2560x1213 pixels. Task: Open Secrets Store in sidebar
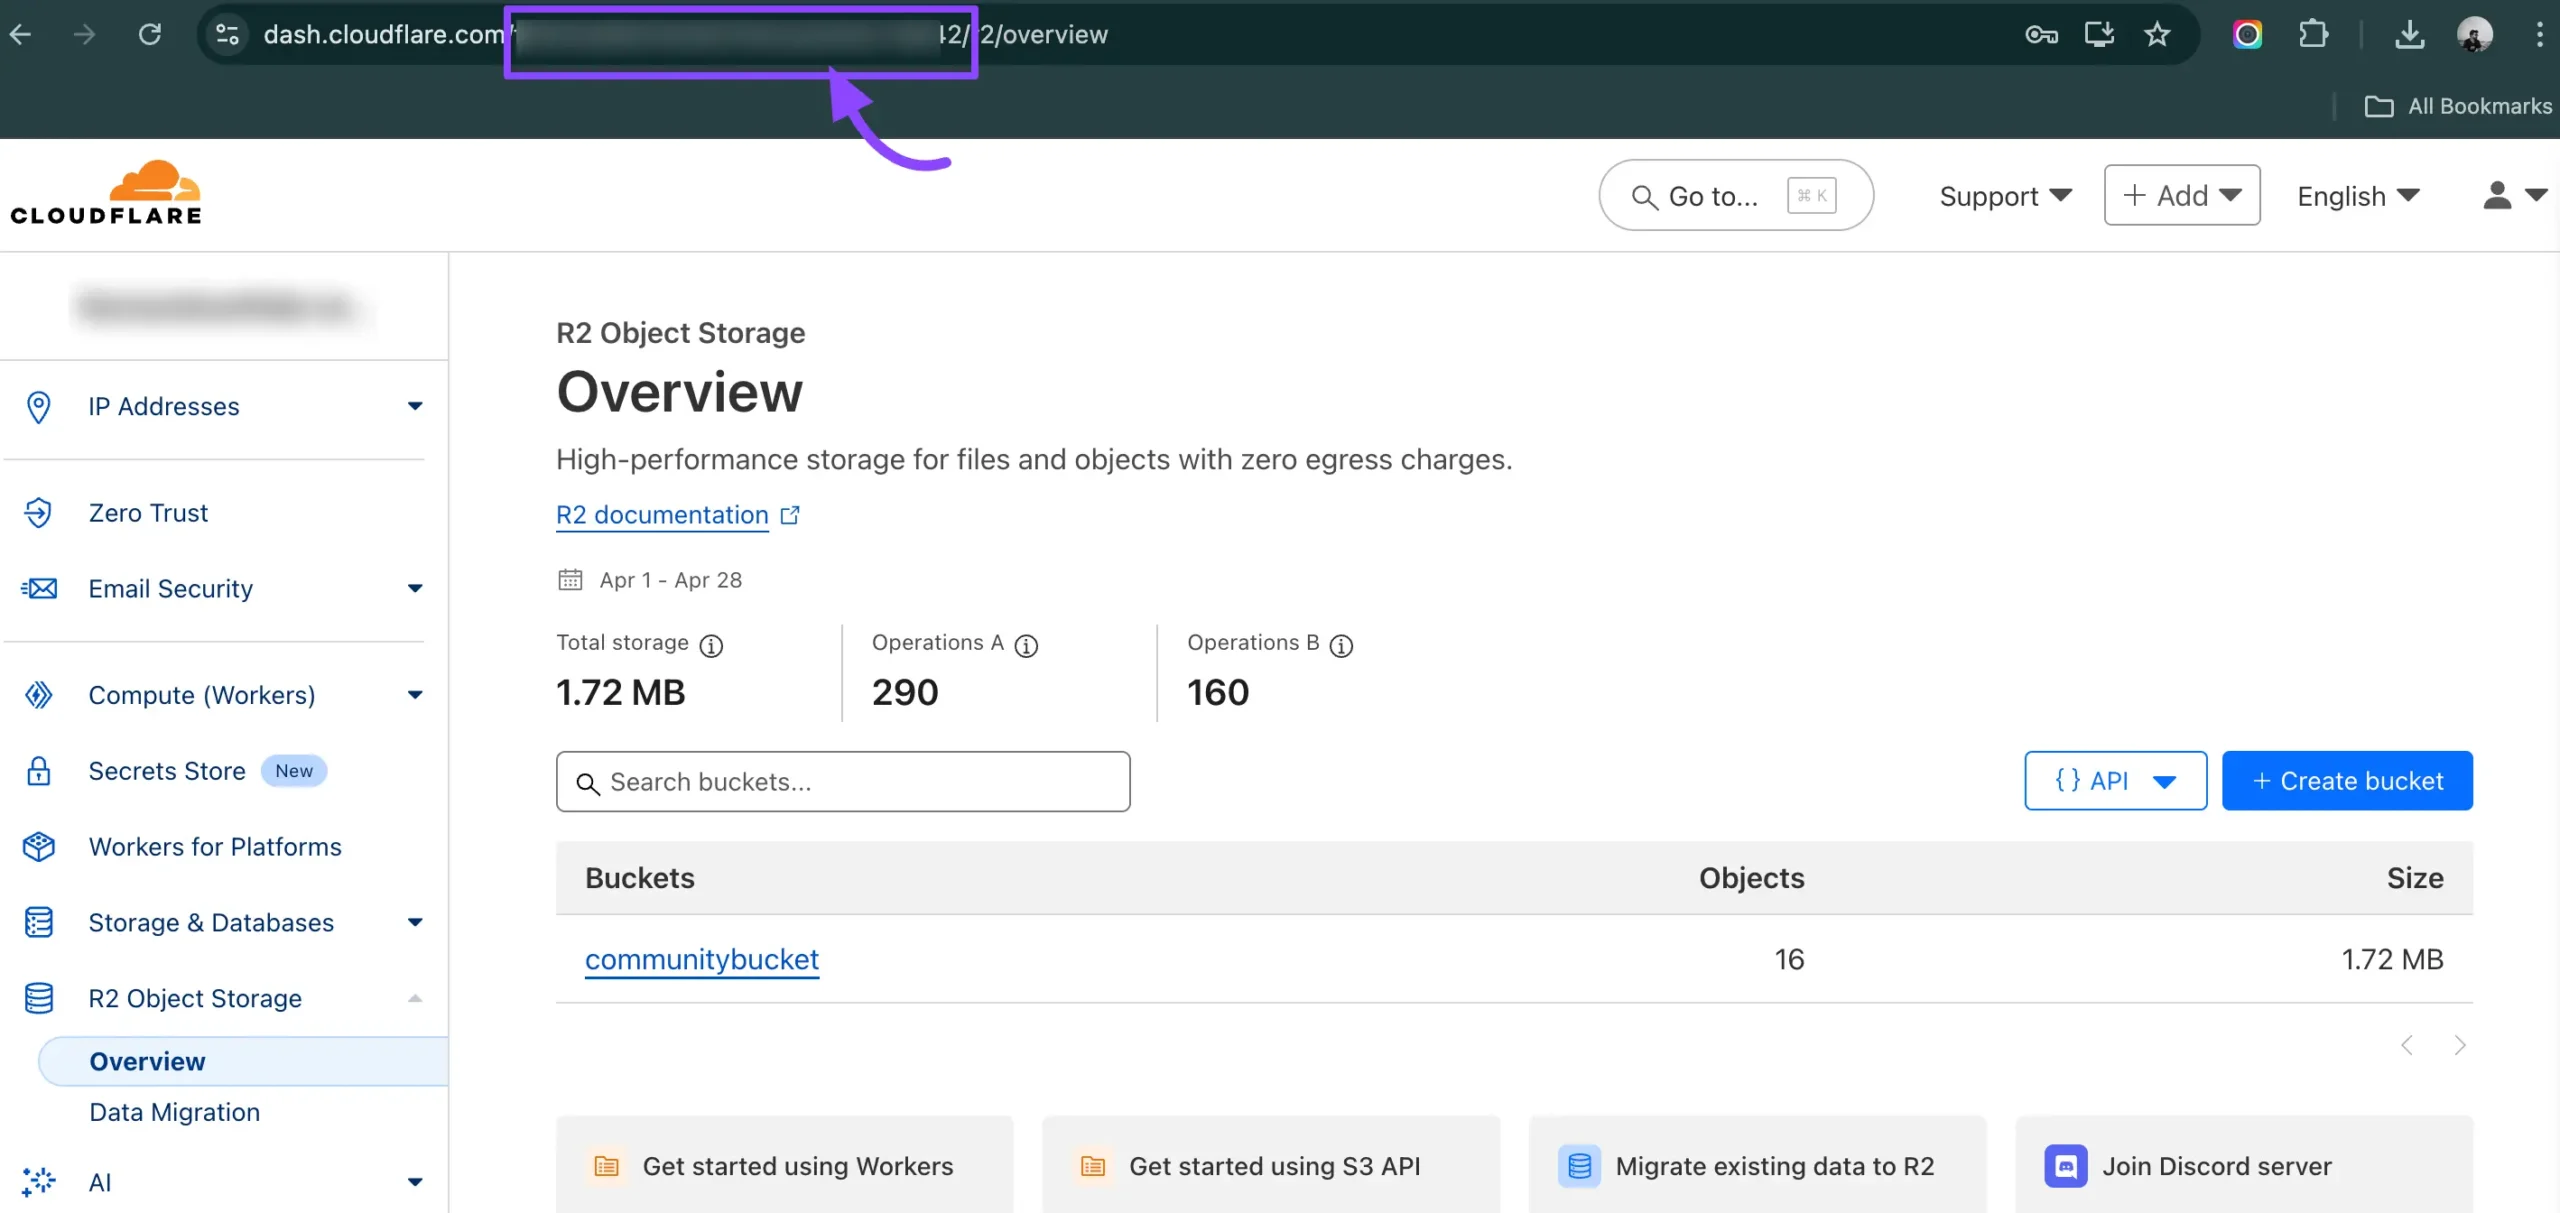167,771
